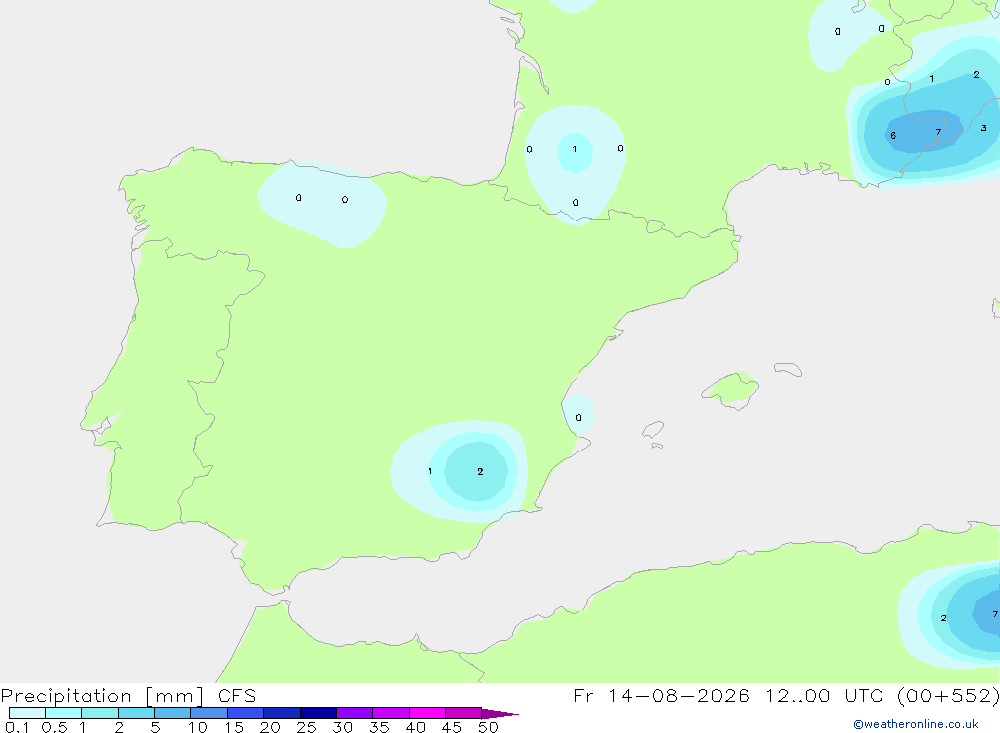Click the '7' value next to the '6'
Screen dimensions: 1000x733
(938, 132)
